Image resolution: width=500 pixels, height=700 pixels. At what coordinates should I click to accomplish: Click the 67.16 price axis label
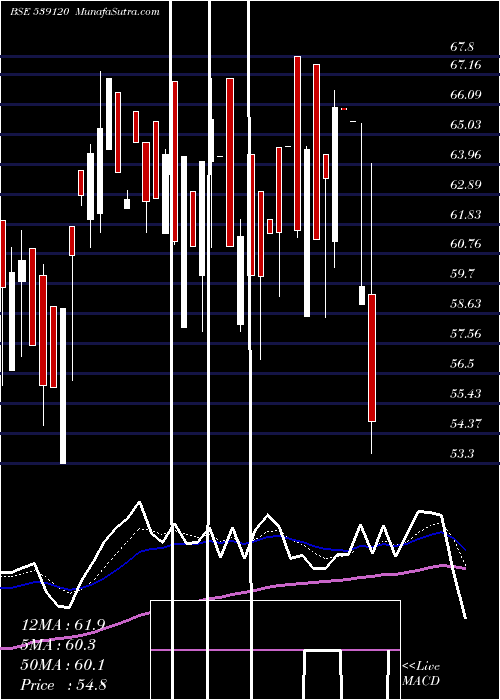coord(466,65)
